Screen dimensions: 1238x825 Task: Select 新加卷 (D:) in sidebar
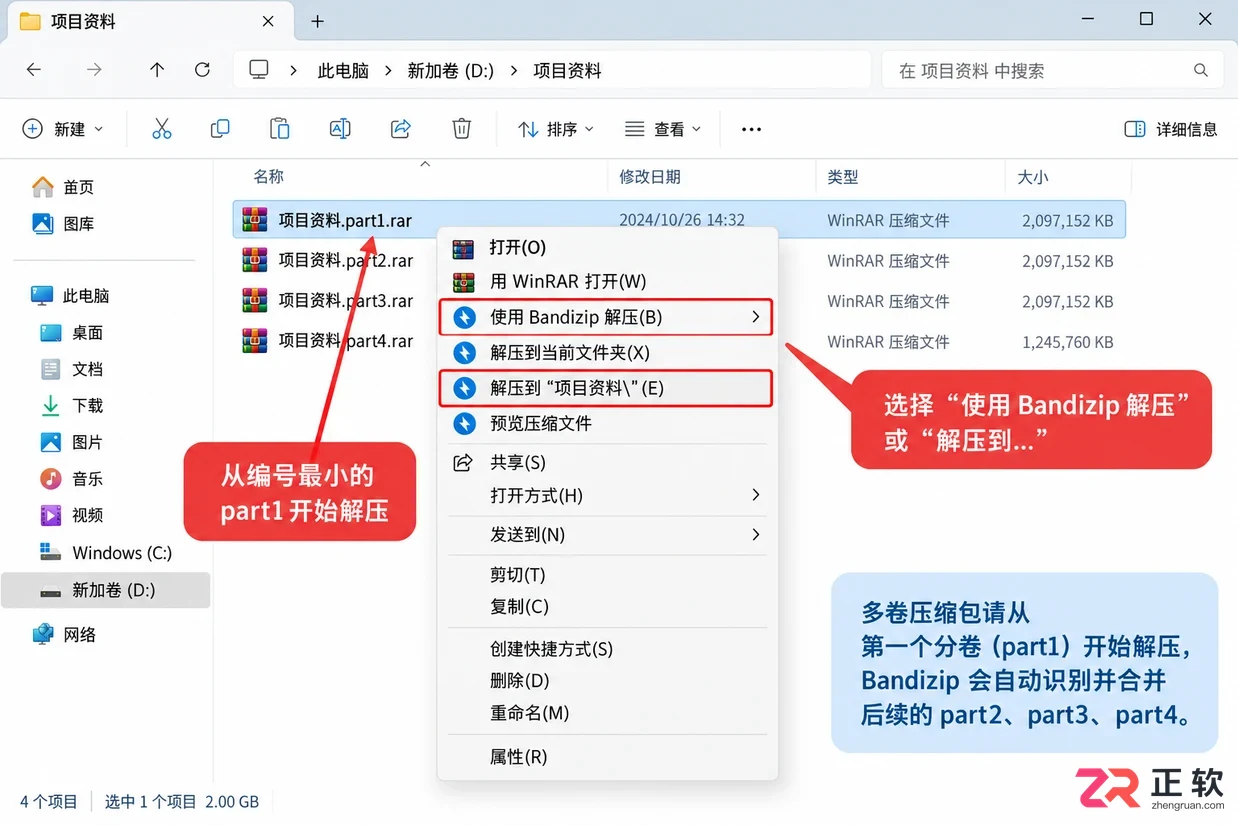click(106, 590)
